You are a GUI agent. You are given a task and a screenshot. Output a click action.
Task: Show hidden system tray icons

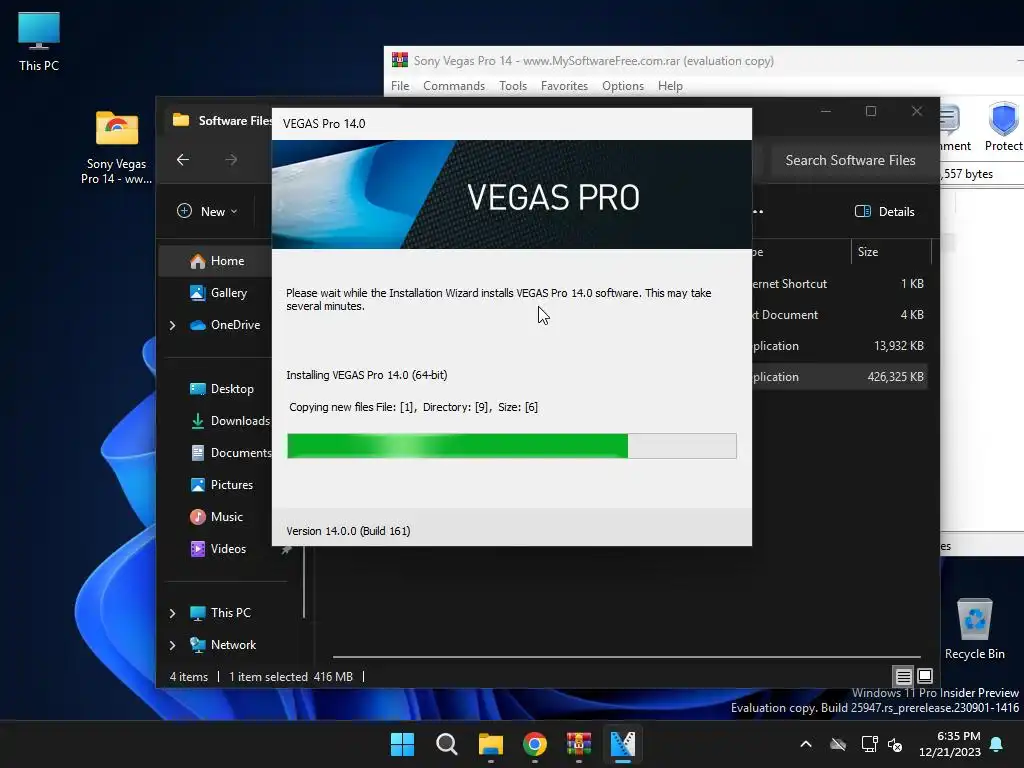coord(806,744)
